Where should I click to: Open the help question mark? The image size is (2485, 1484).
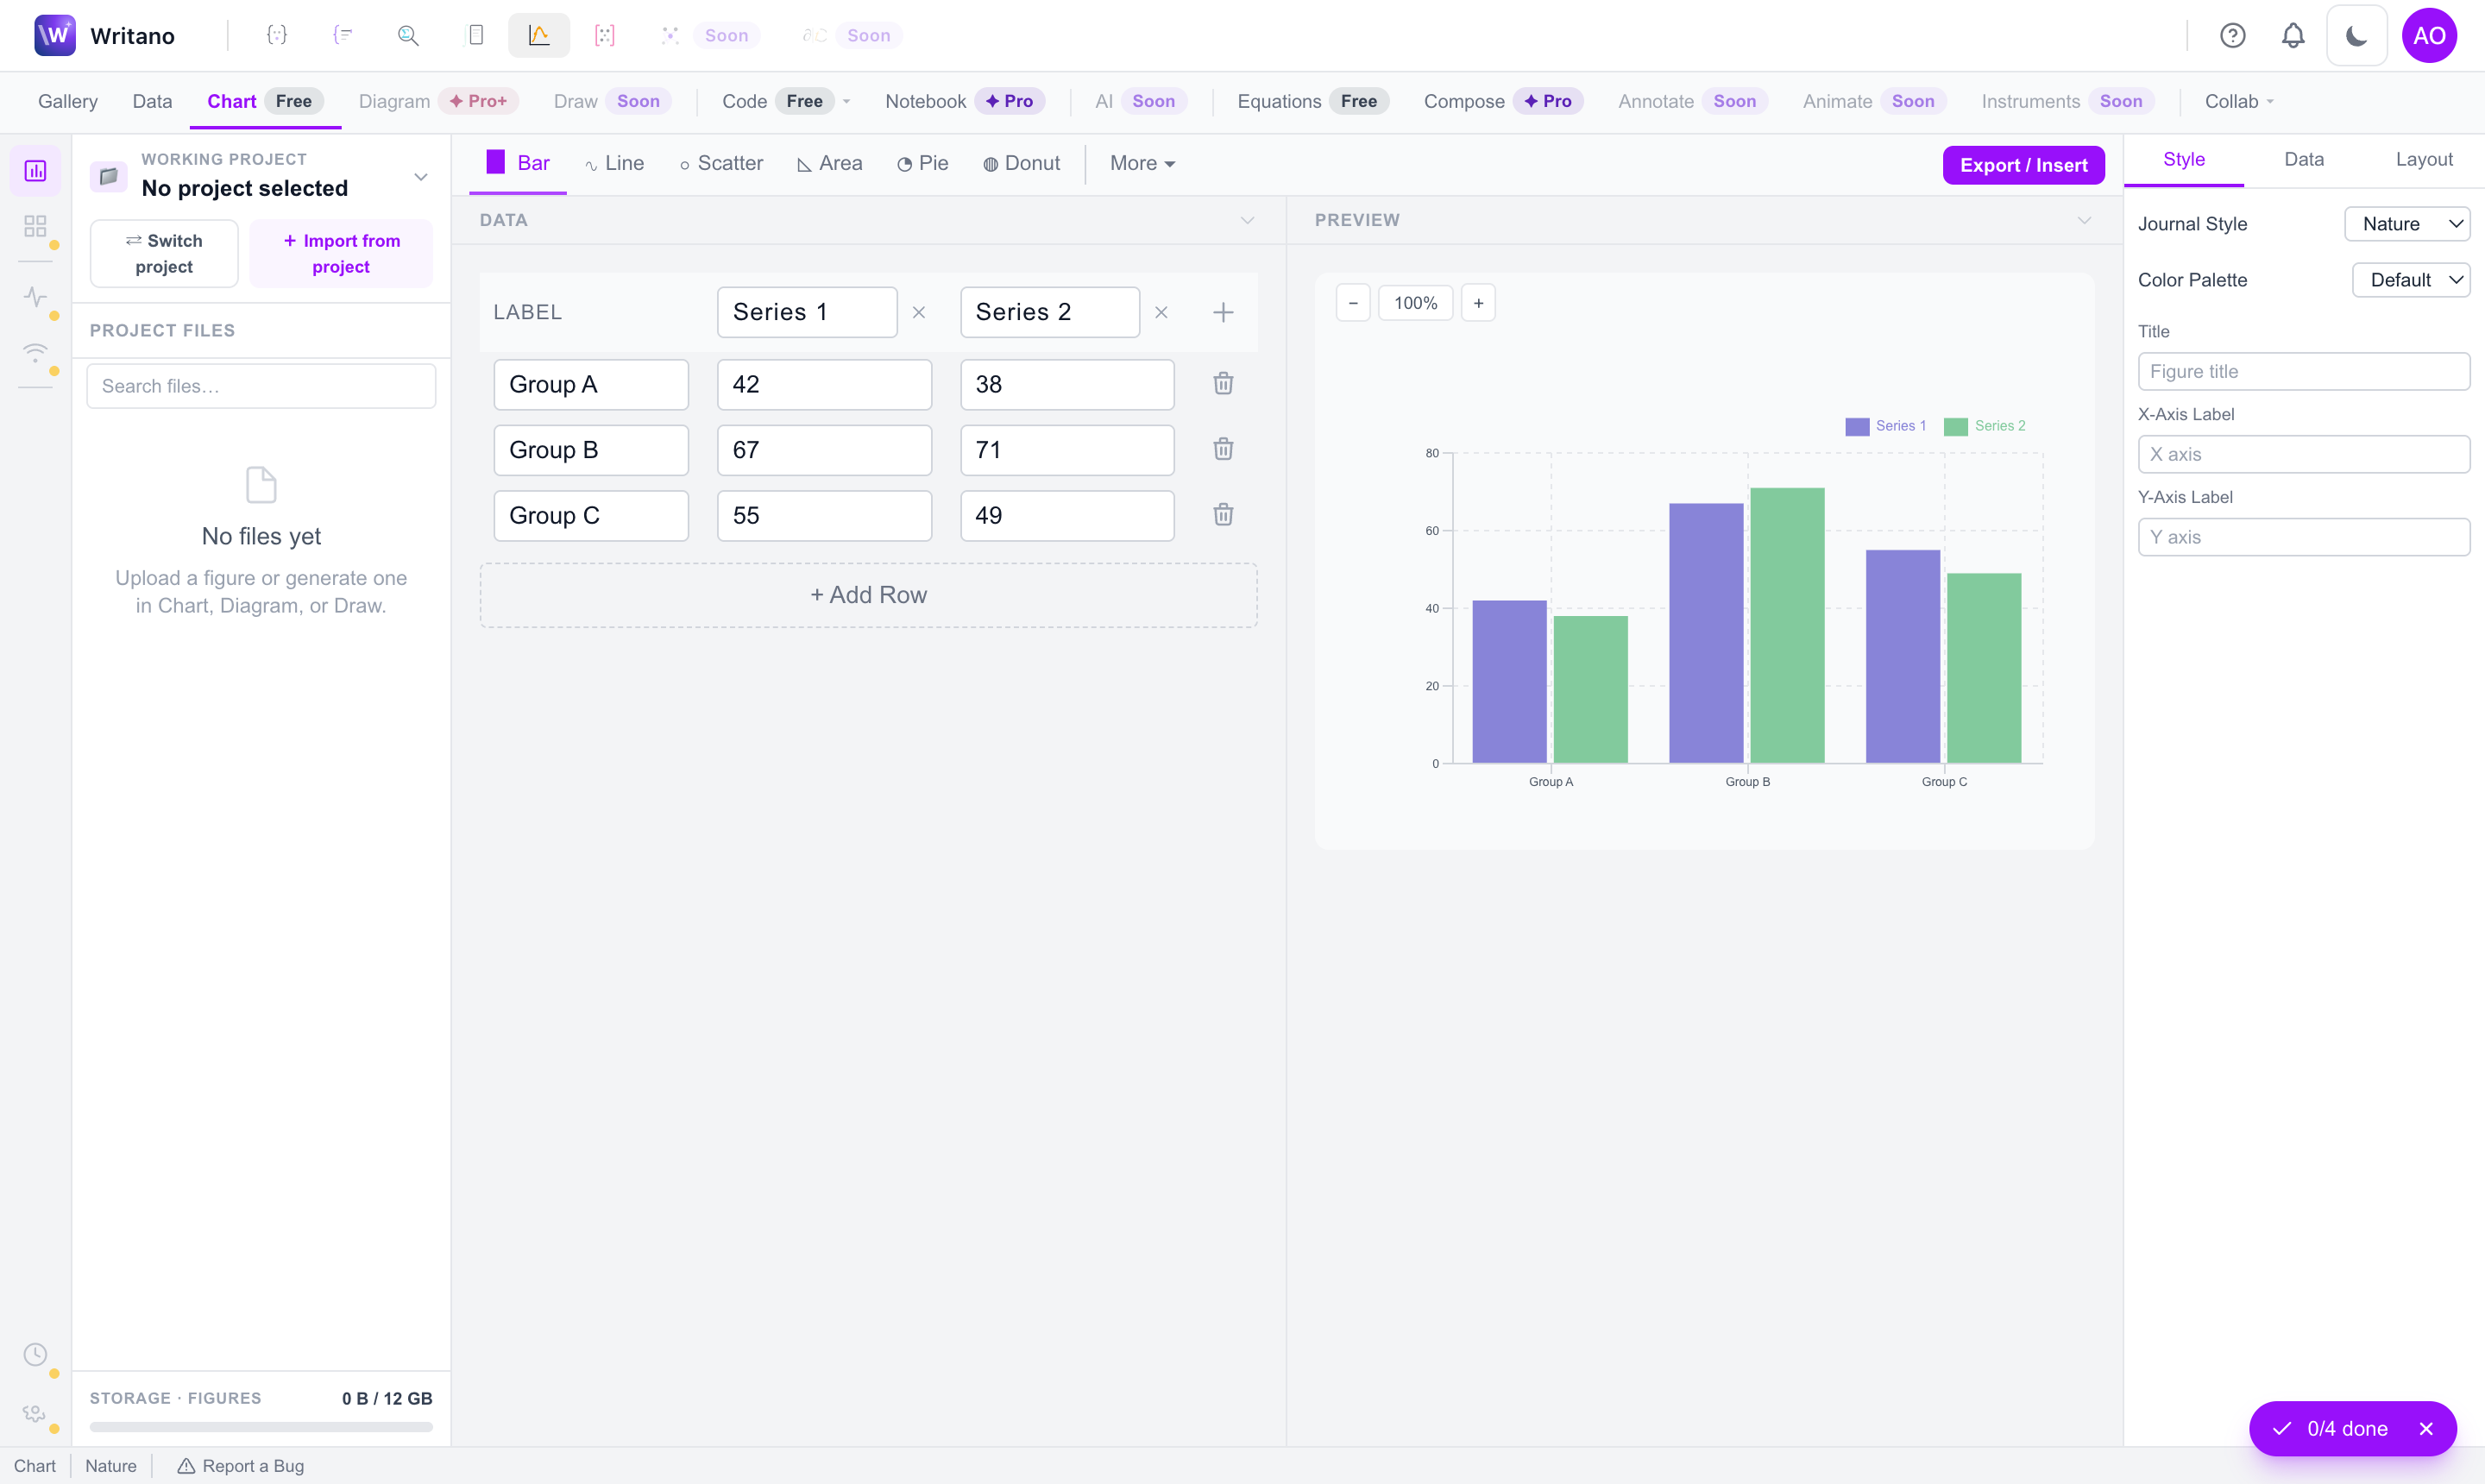pyautogui.click(x=2232, y=36)
